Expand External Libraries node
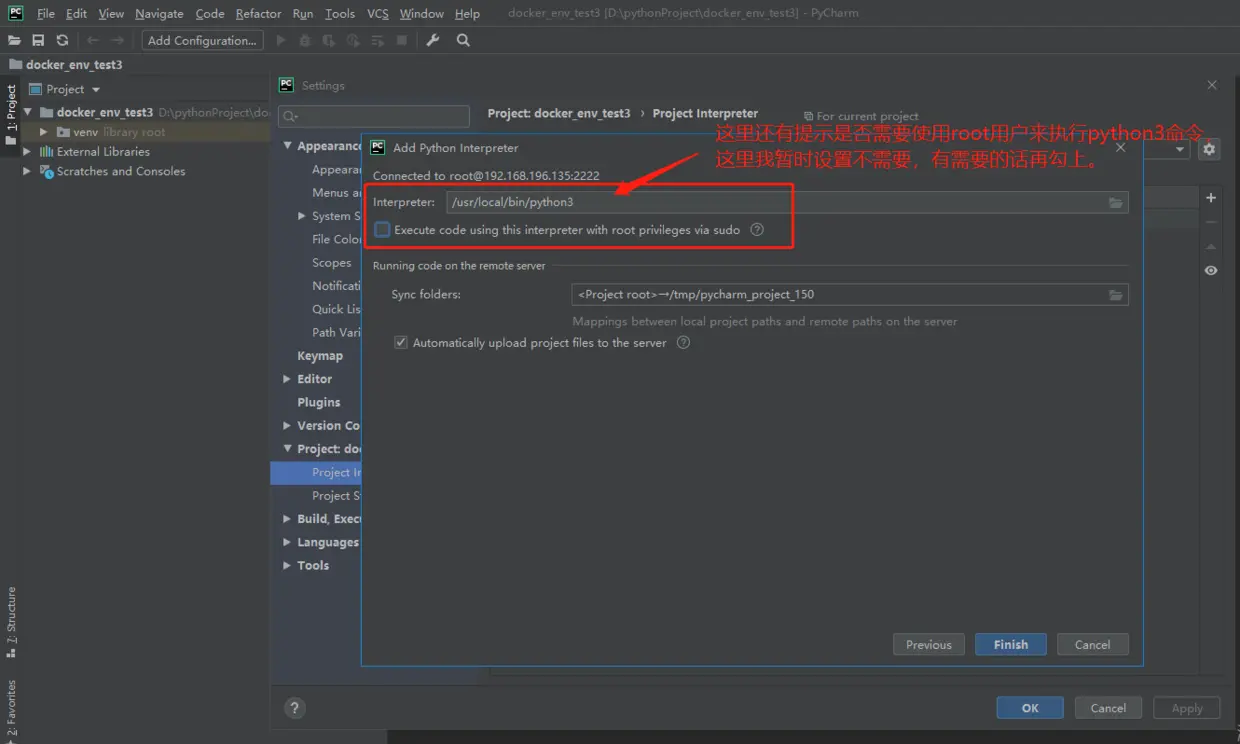This screenshot has width=1240, height=744. (27, 152)
